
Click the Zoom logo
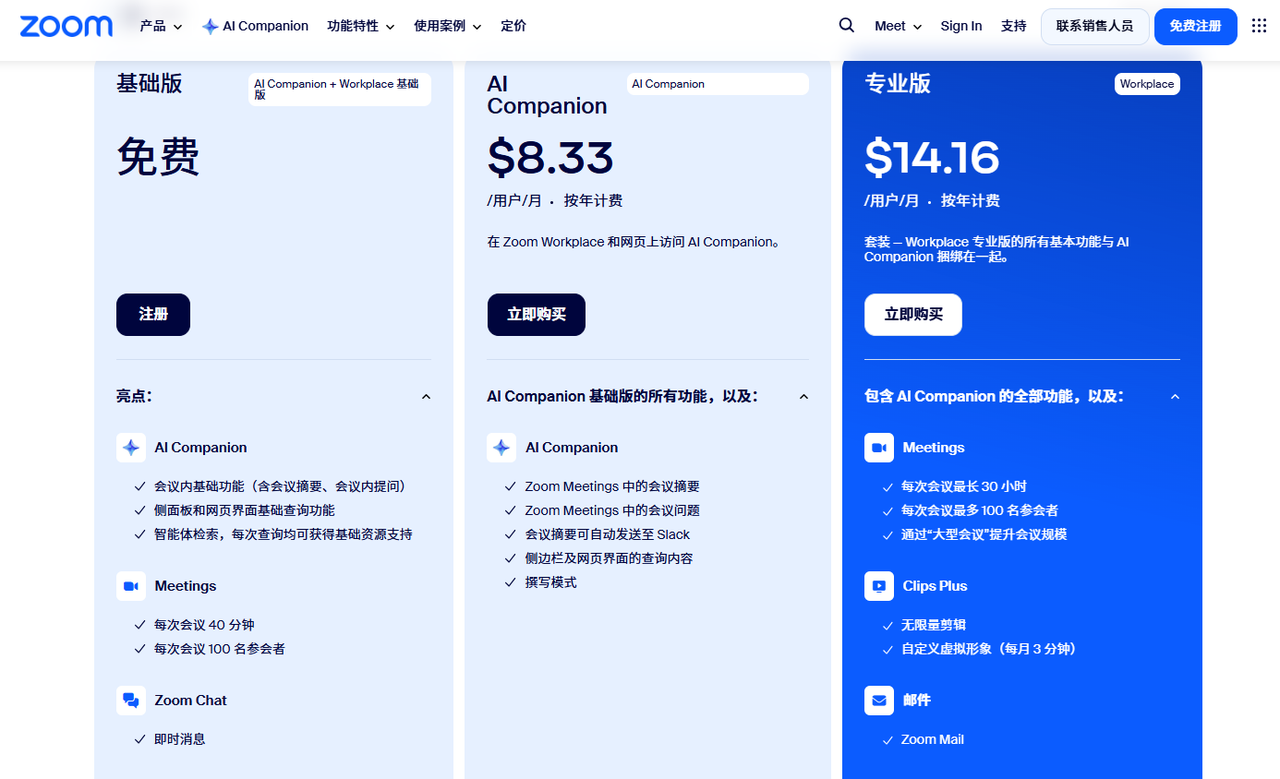tap(66, 26)
